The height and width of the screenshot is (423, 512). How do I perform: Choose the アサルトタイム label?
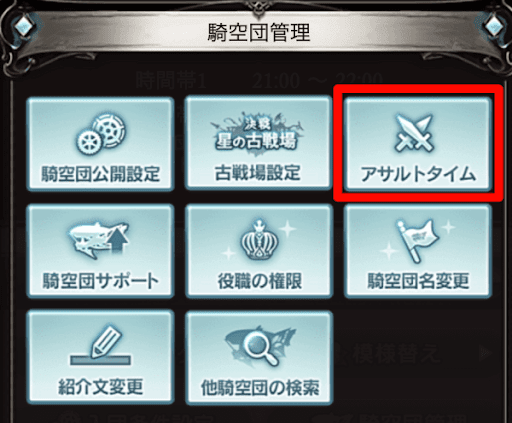[418, 174]
